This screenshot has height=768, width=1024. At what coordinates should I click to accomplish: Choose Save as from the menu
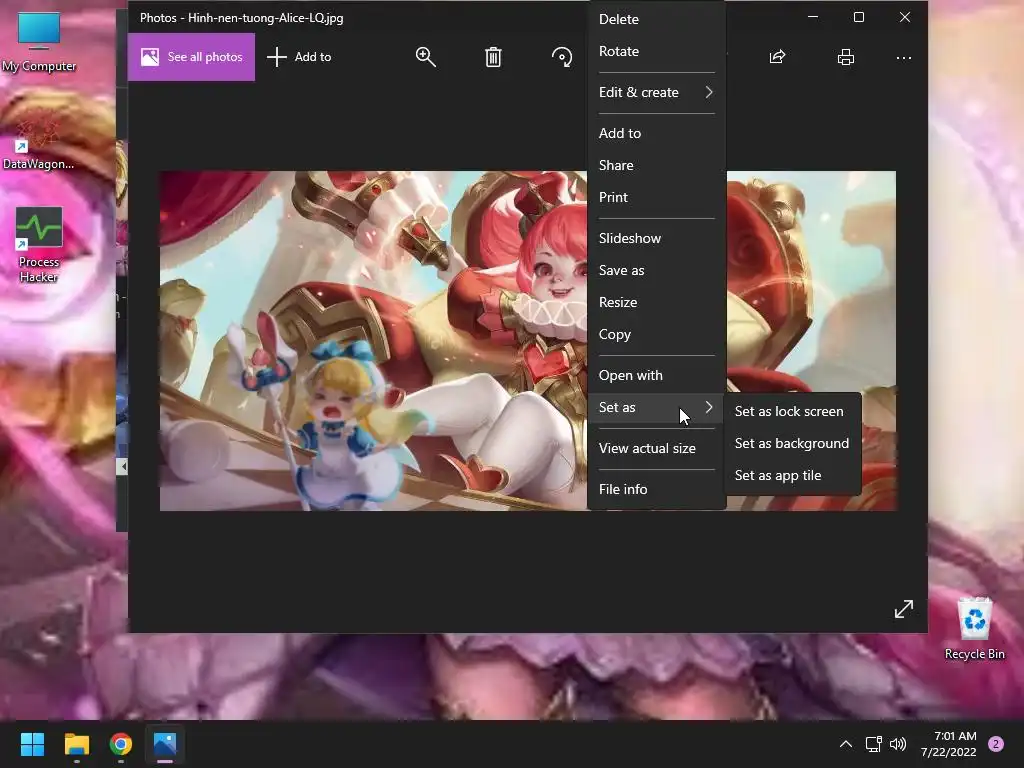click(x=656, y=270)
